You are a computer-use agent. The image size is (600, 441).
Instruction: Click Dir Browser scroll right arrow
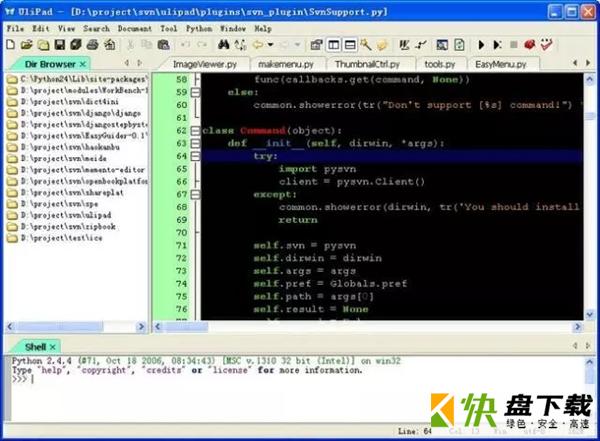(141, 327)
